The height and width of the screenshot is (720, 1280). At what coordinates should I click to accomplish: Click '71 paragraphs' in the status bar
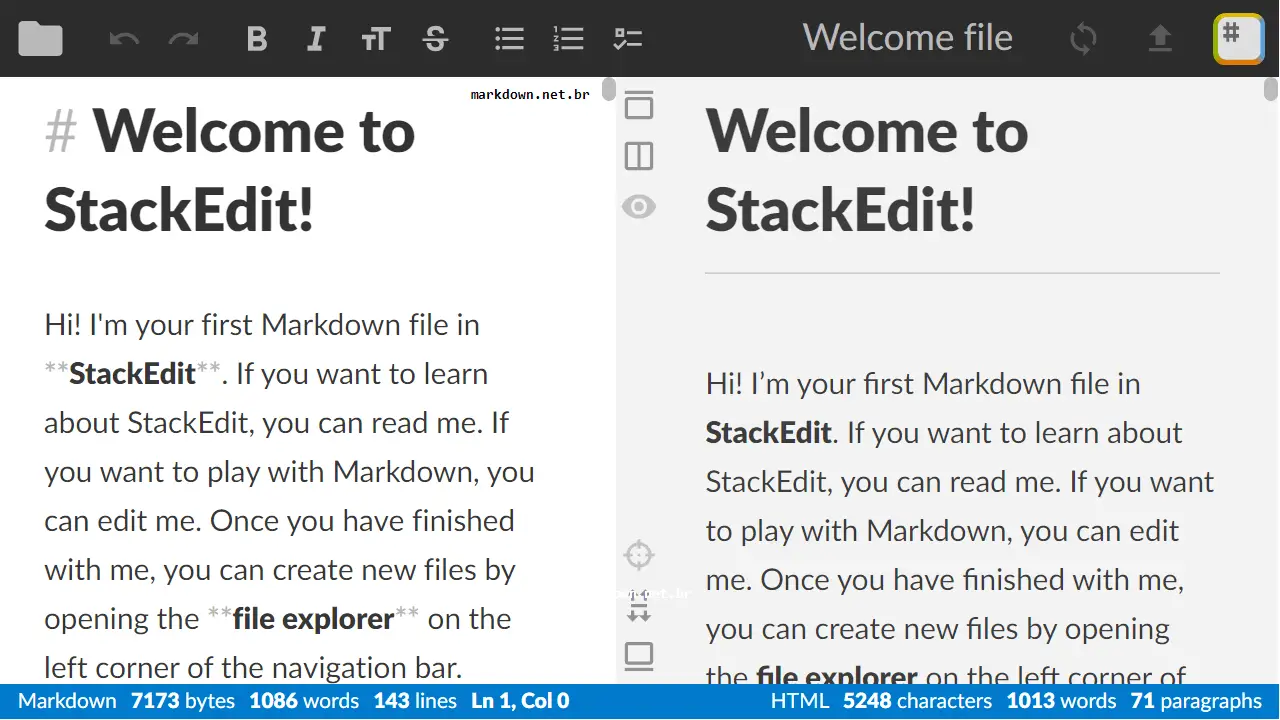point(1197,701)
